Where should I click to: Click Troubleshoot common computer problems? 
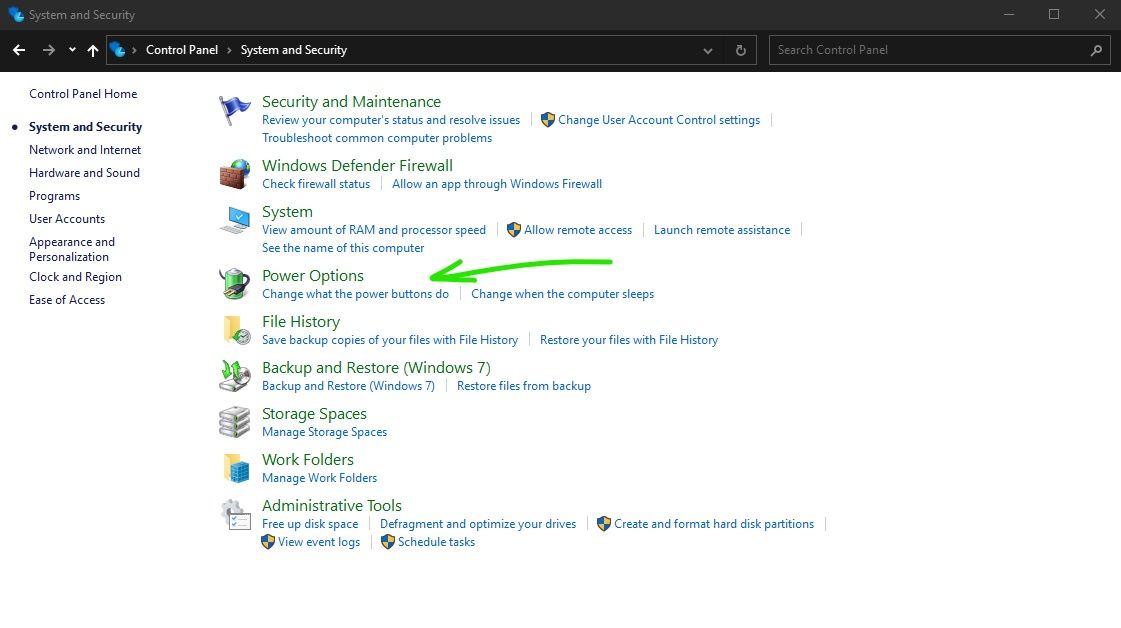[x=377, y=138]
